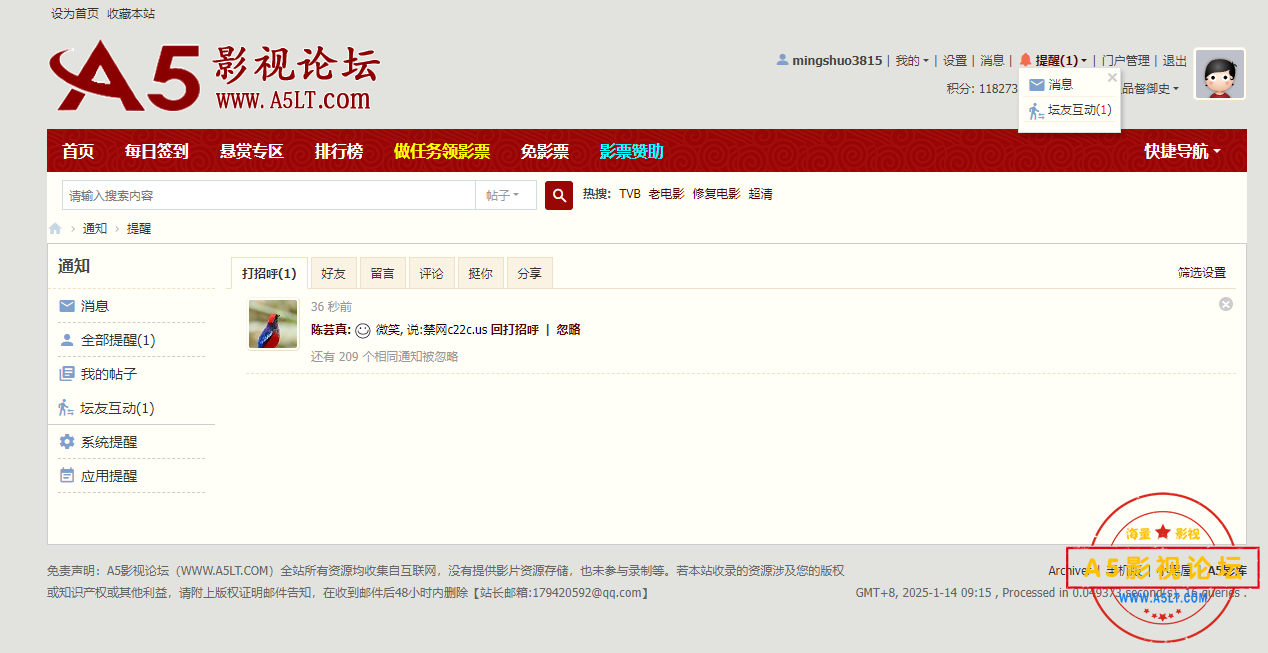Dismiss the notification with the gray circle X

(x=1226, y=304)
